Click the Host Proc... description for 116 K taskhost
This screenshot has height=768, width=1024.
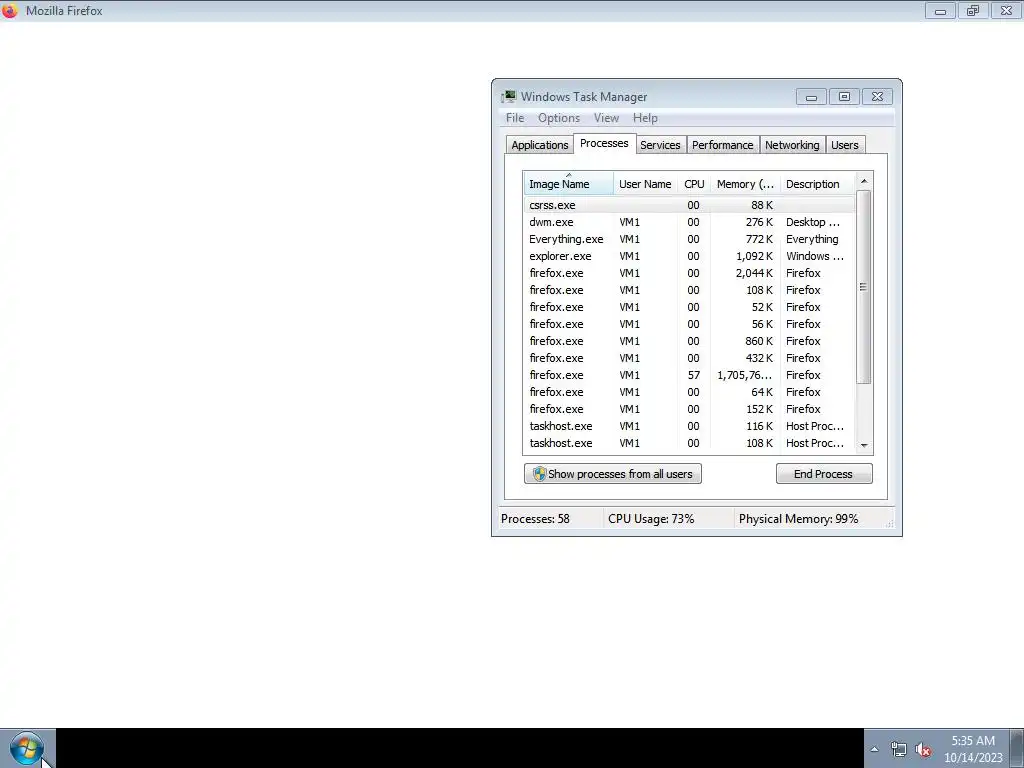tap(815, 426)
